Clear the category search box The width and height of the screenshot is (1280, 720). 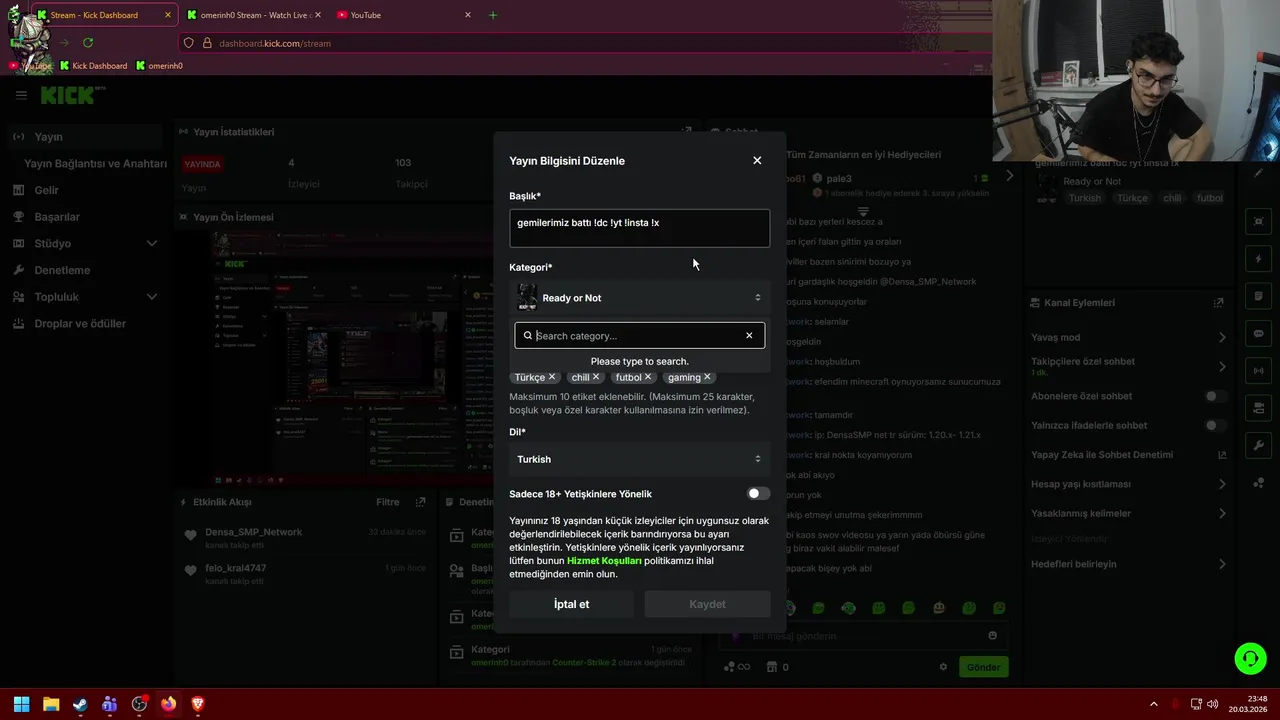pos(749,336)
